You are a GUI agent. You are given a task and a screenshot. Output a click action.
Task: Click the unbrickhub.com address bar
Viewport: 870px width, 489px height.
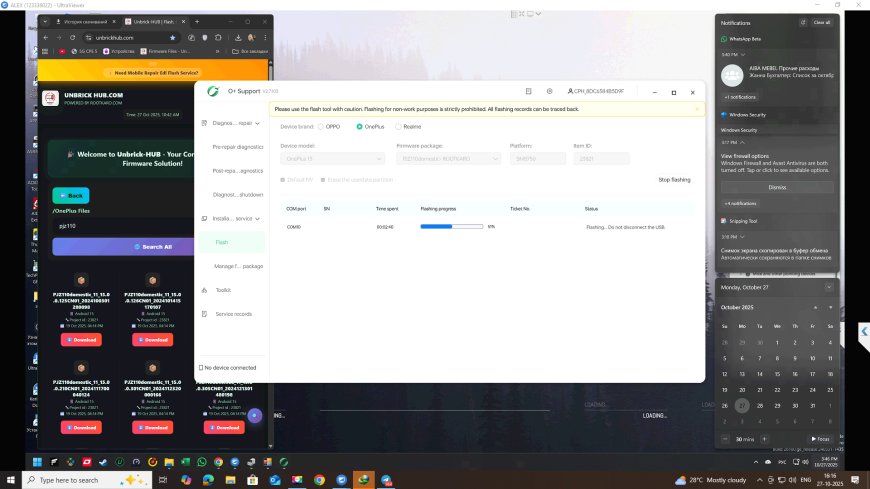130,38
